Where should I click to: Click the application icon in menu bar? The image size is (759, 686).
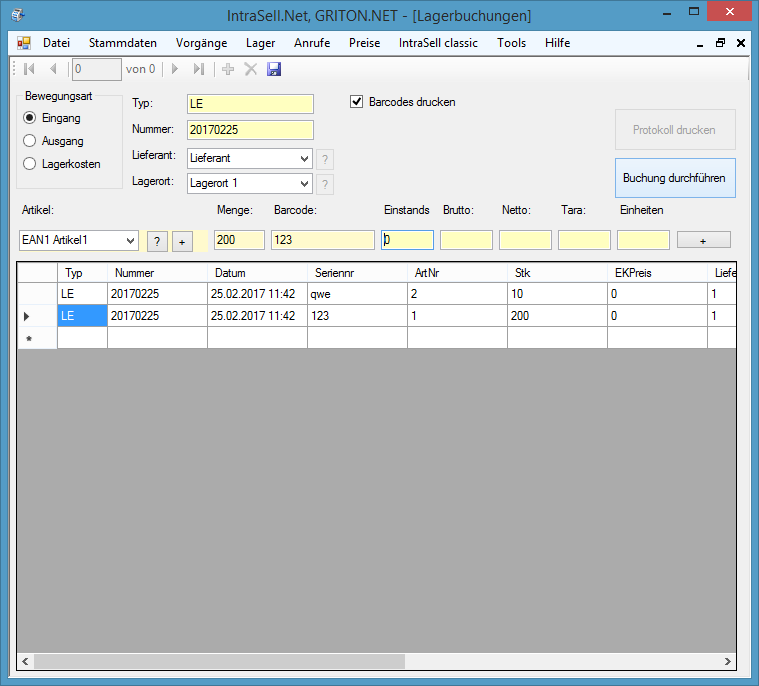click(x=24, y=43)
